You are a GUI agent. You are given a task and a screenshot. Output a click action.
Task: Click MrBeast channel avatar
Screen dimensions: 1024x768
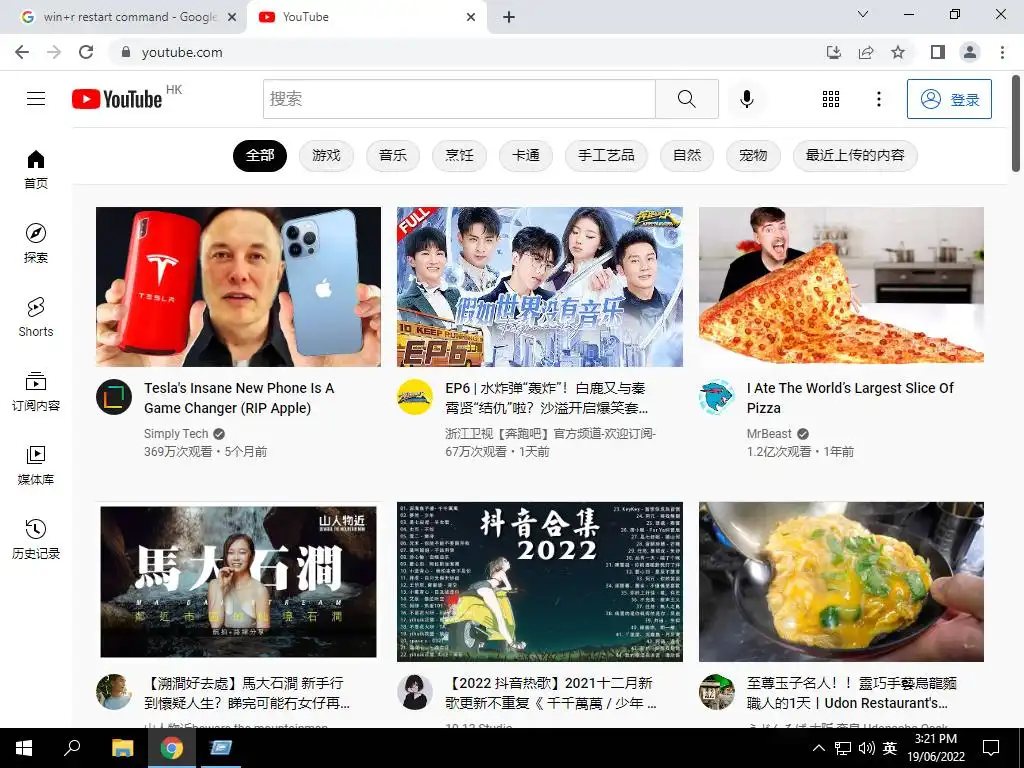(x=716, y=397)
